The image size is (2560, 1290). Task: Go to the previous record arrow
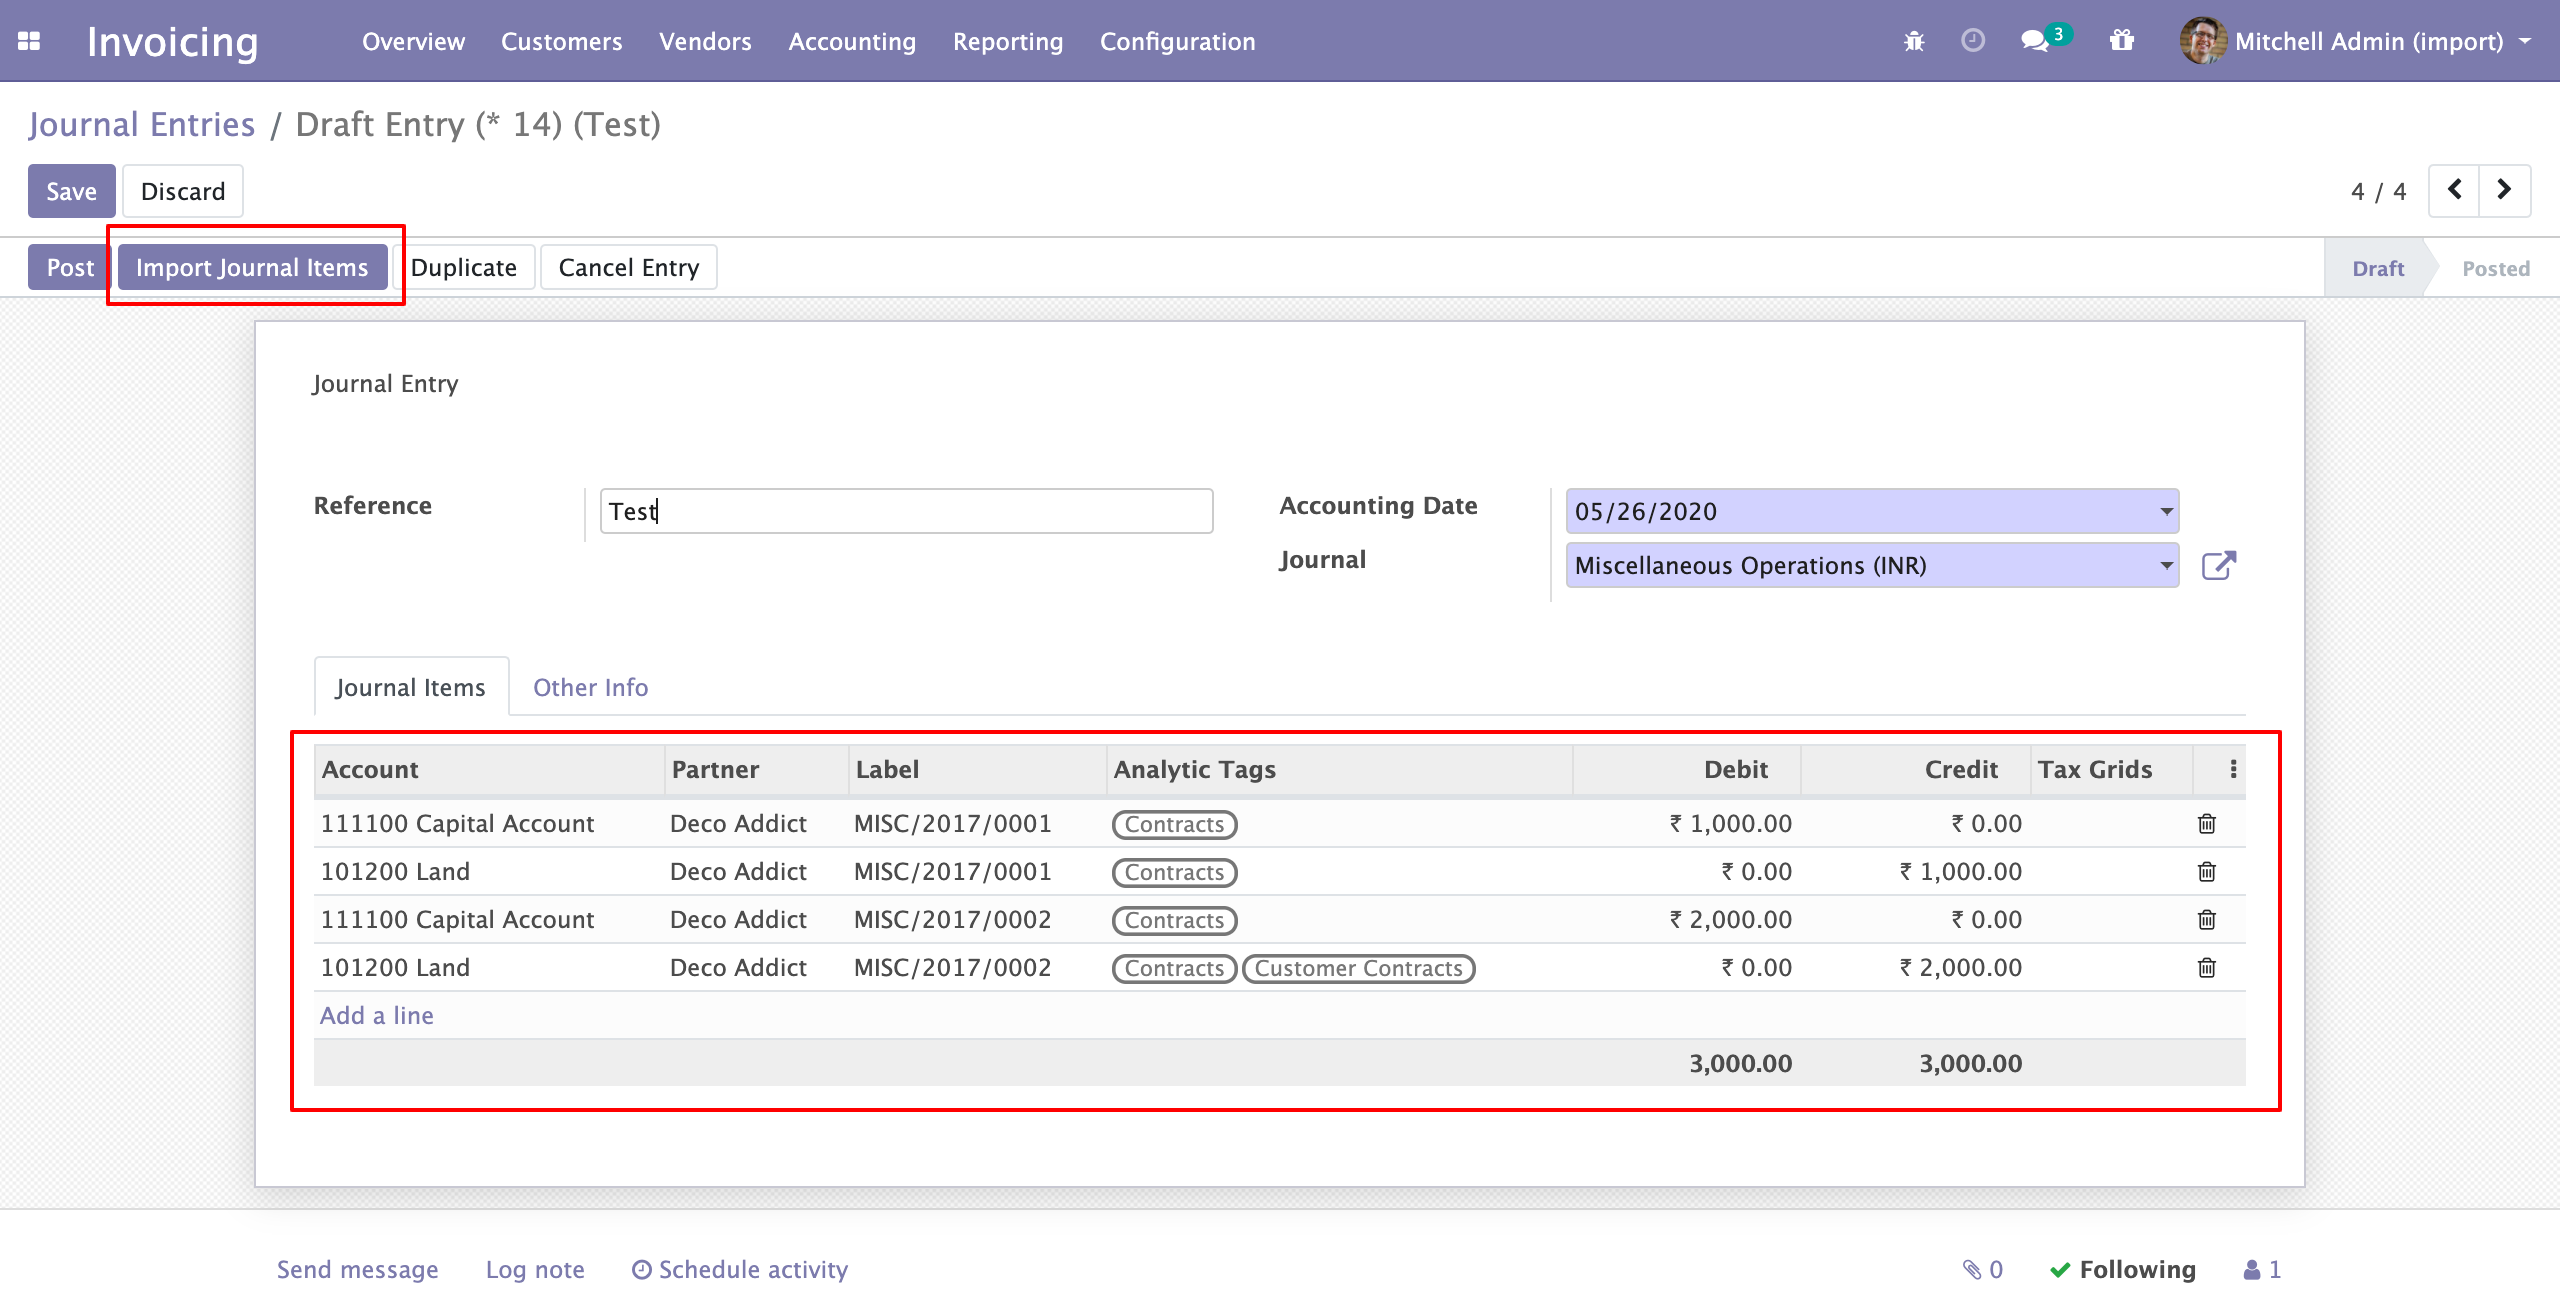coord(2454,190)
